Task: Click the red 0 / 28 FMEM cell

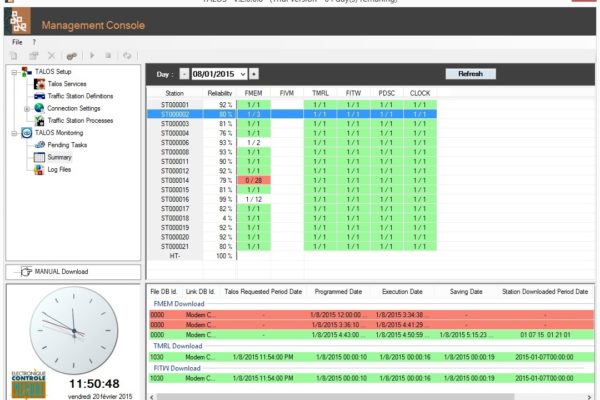Action: [x=253, y=180]
